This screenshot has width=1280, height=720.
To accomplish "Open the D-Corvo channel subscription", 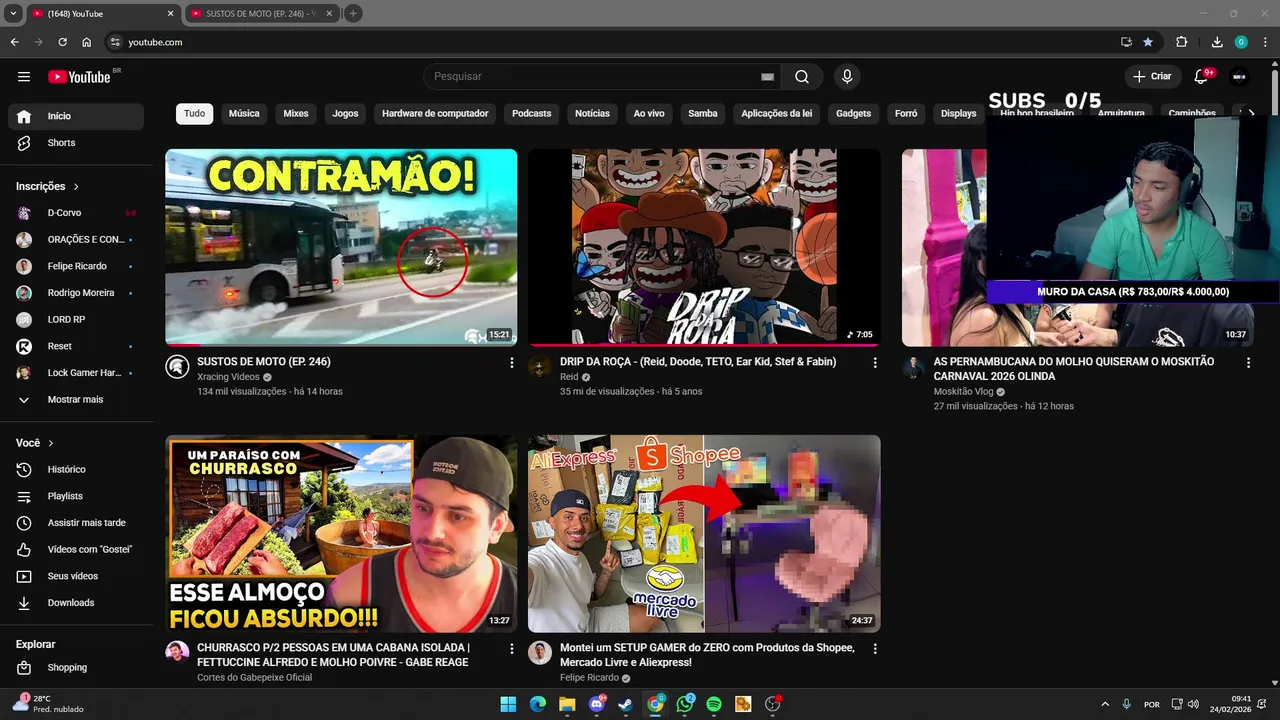I will [x=76, y=213].
